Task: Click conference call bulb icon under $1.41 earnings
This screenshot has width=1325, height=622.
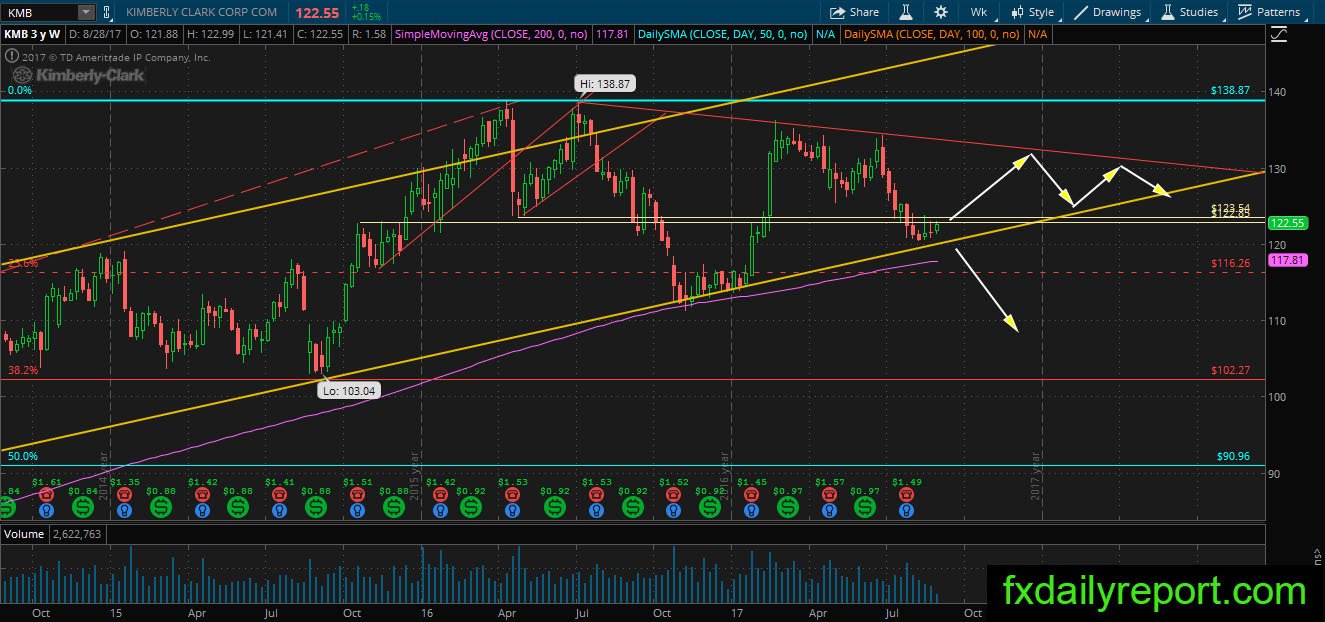Action: (x=280, y=508)
